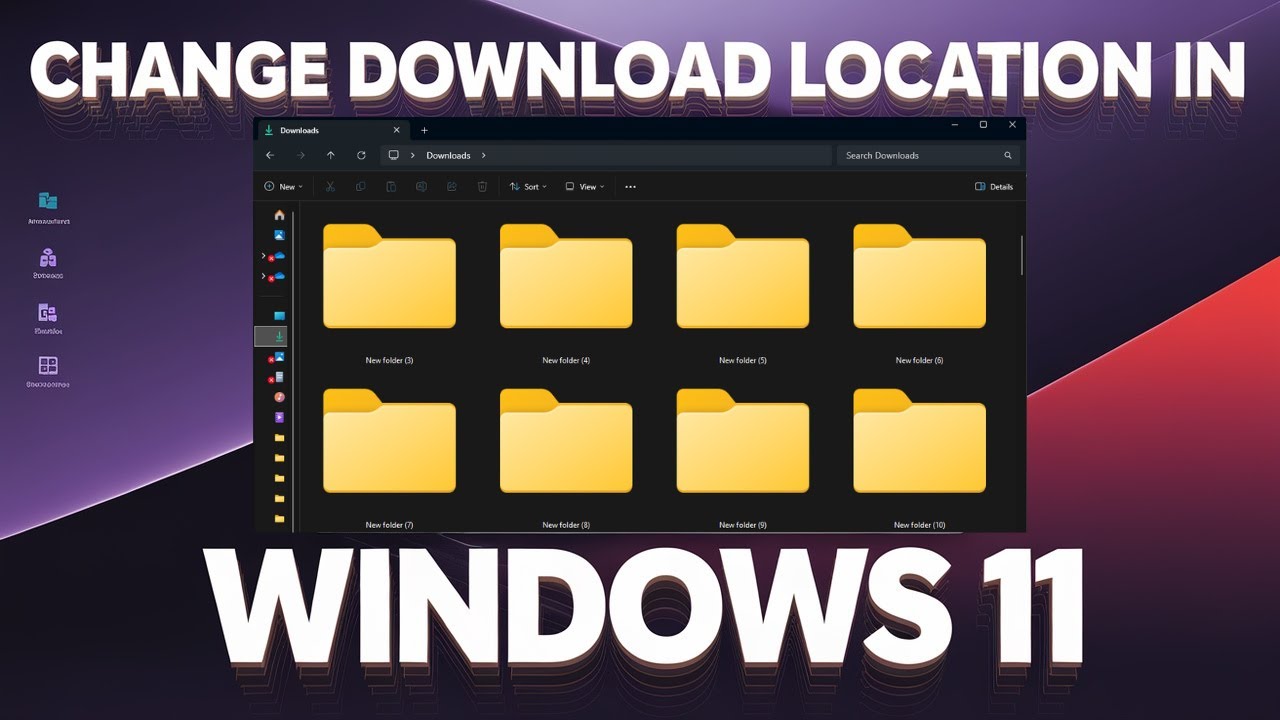Open Home in the sidebar
This screenshot has height=720, width=1280.
coord(279,215)
